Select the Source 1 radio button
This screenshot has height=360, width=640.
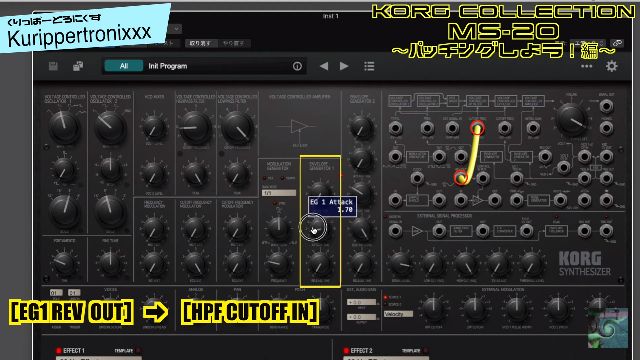click(385, 297)
